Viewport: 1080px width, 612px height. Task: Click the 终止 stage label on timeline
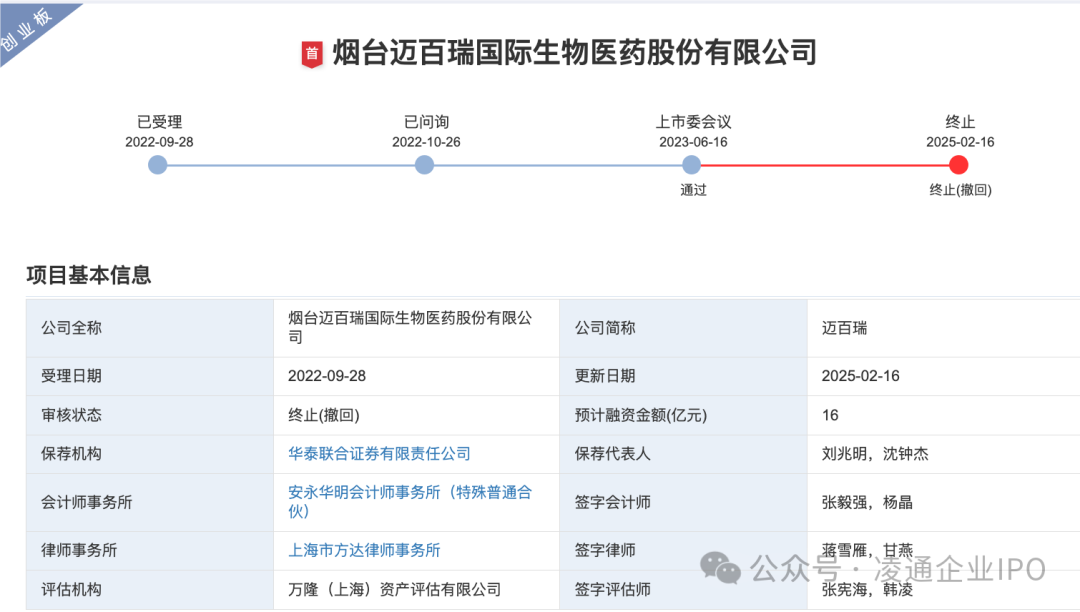click(x=960, y=122)
